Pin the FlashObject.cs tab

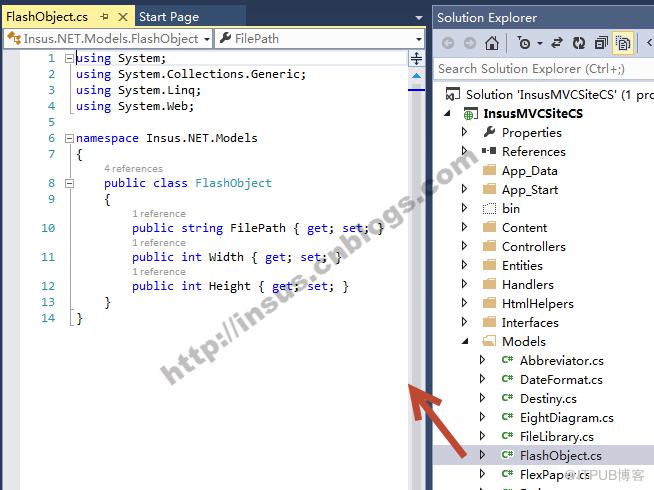[104, 17]
